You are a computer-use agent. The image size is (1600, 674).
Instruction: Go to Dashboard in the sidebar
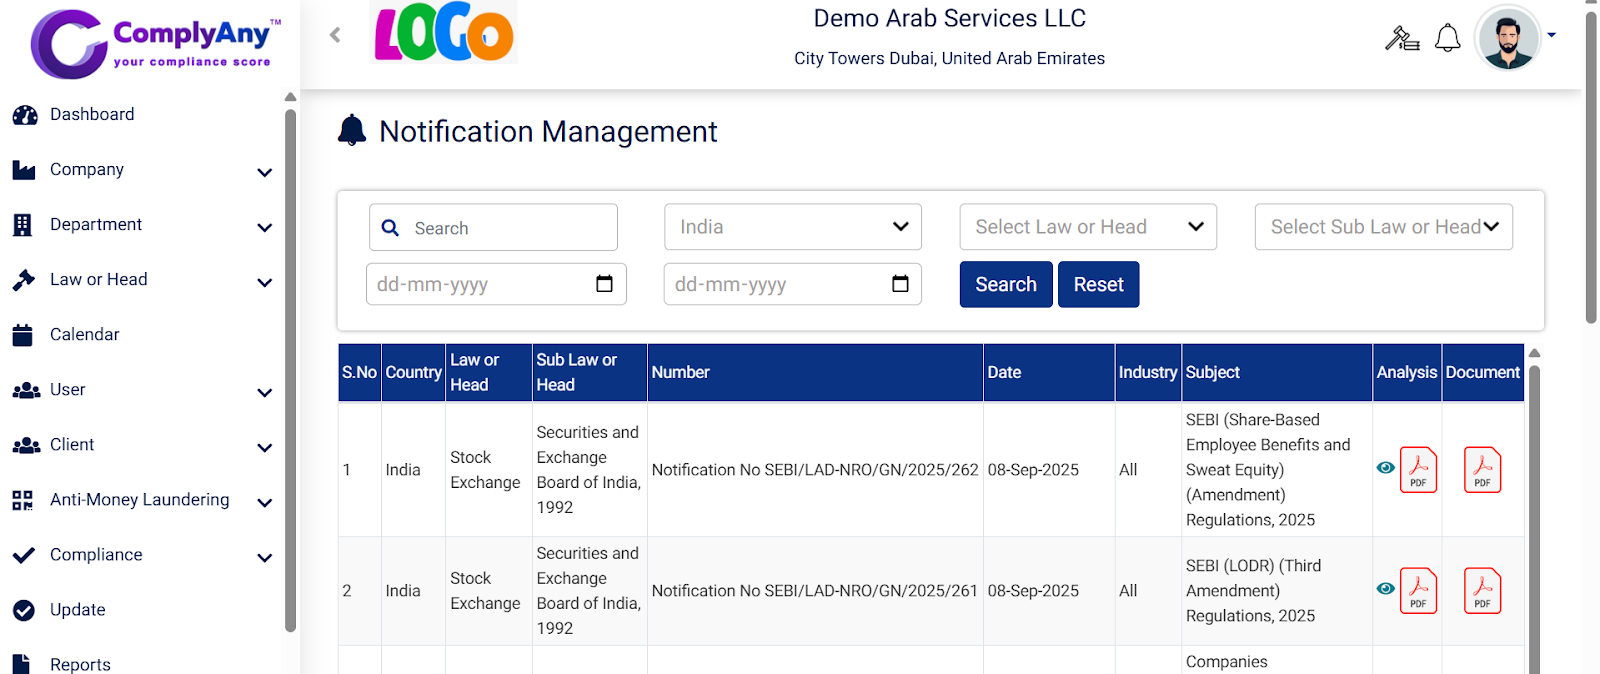92,115
